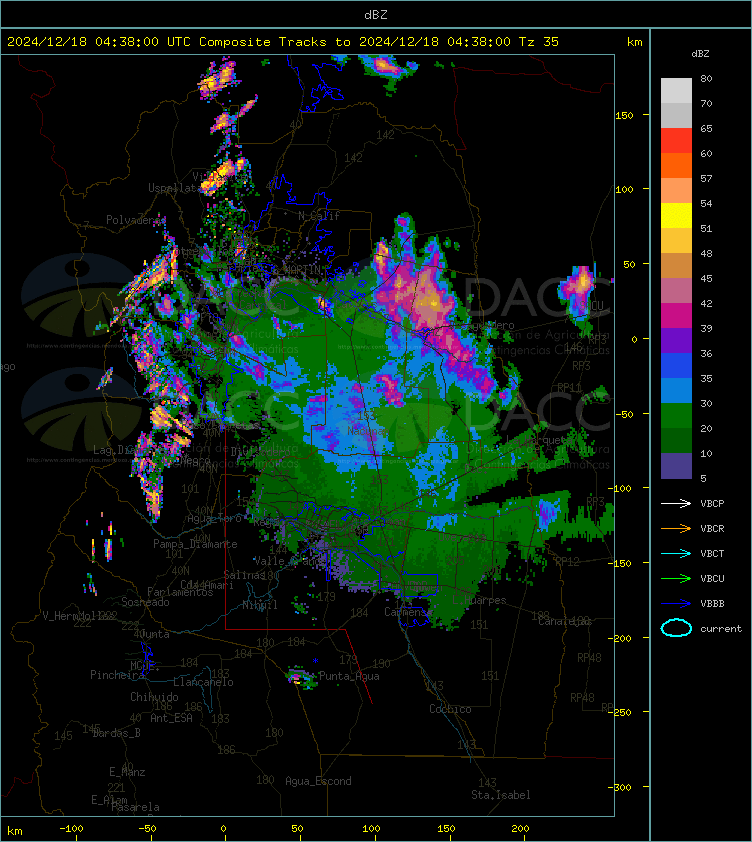Click the 'Sta.Isabel' place label on map
This screenshot has width=752, height=842.
501,795
